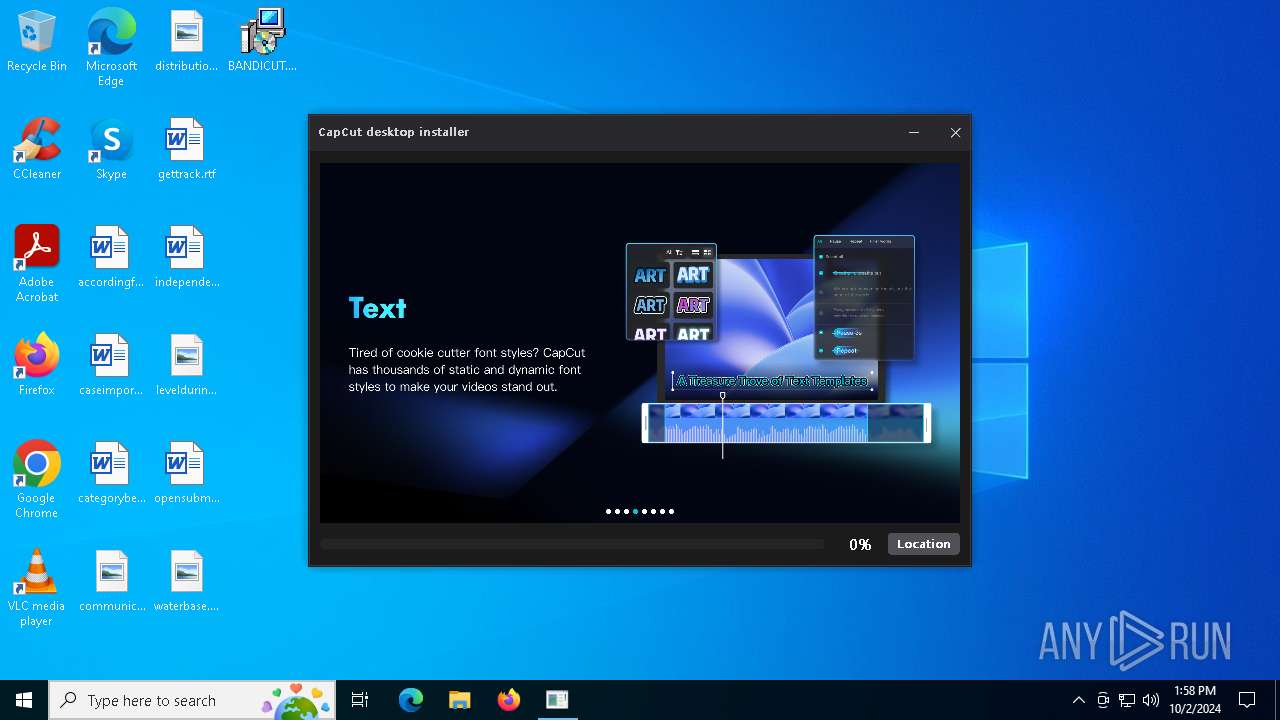Open the Adobe Acrobat desktop shortcut
1280x720 pixels.
click(37, 265)
